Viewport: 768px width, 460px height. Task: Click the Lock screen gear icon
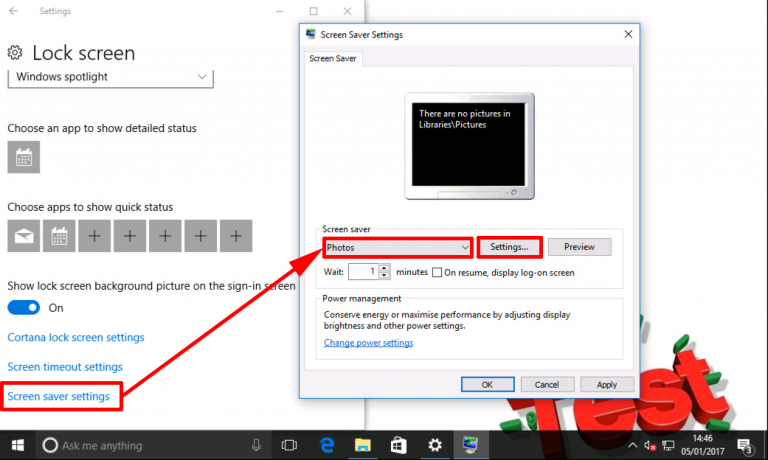click(x=15, y=52)
